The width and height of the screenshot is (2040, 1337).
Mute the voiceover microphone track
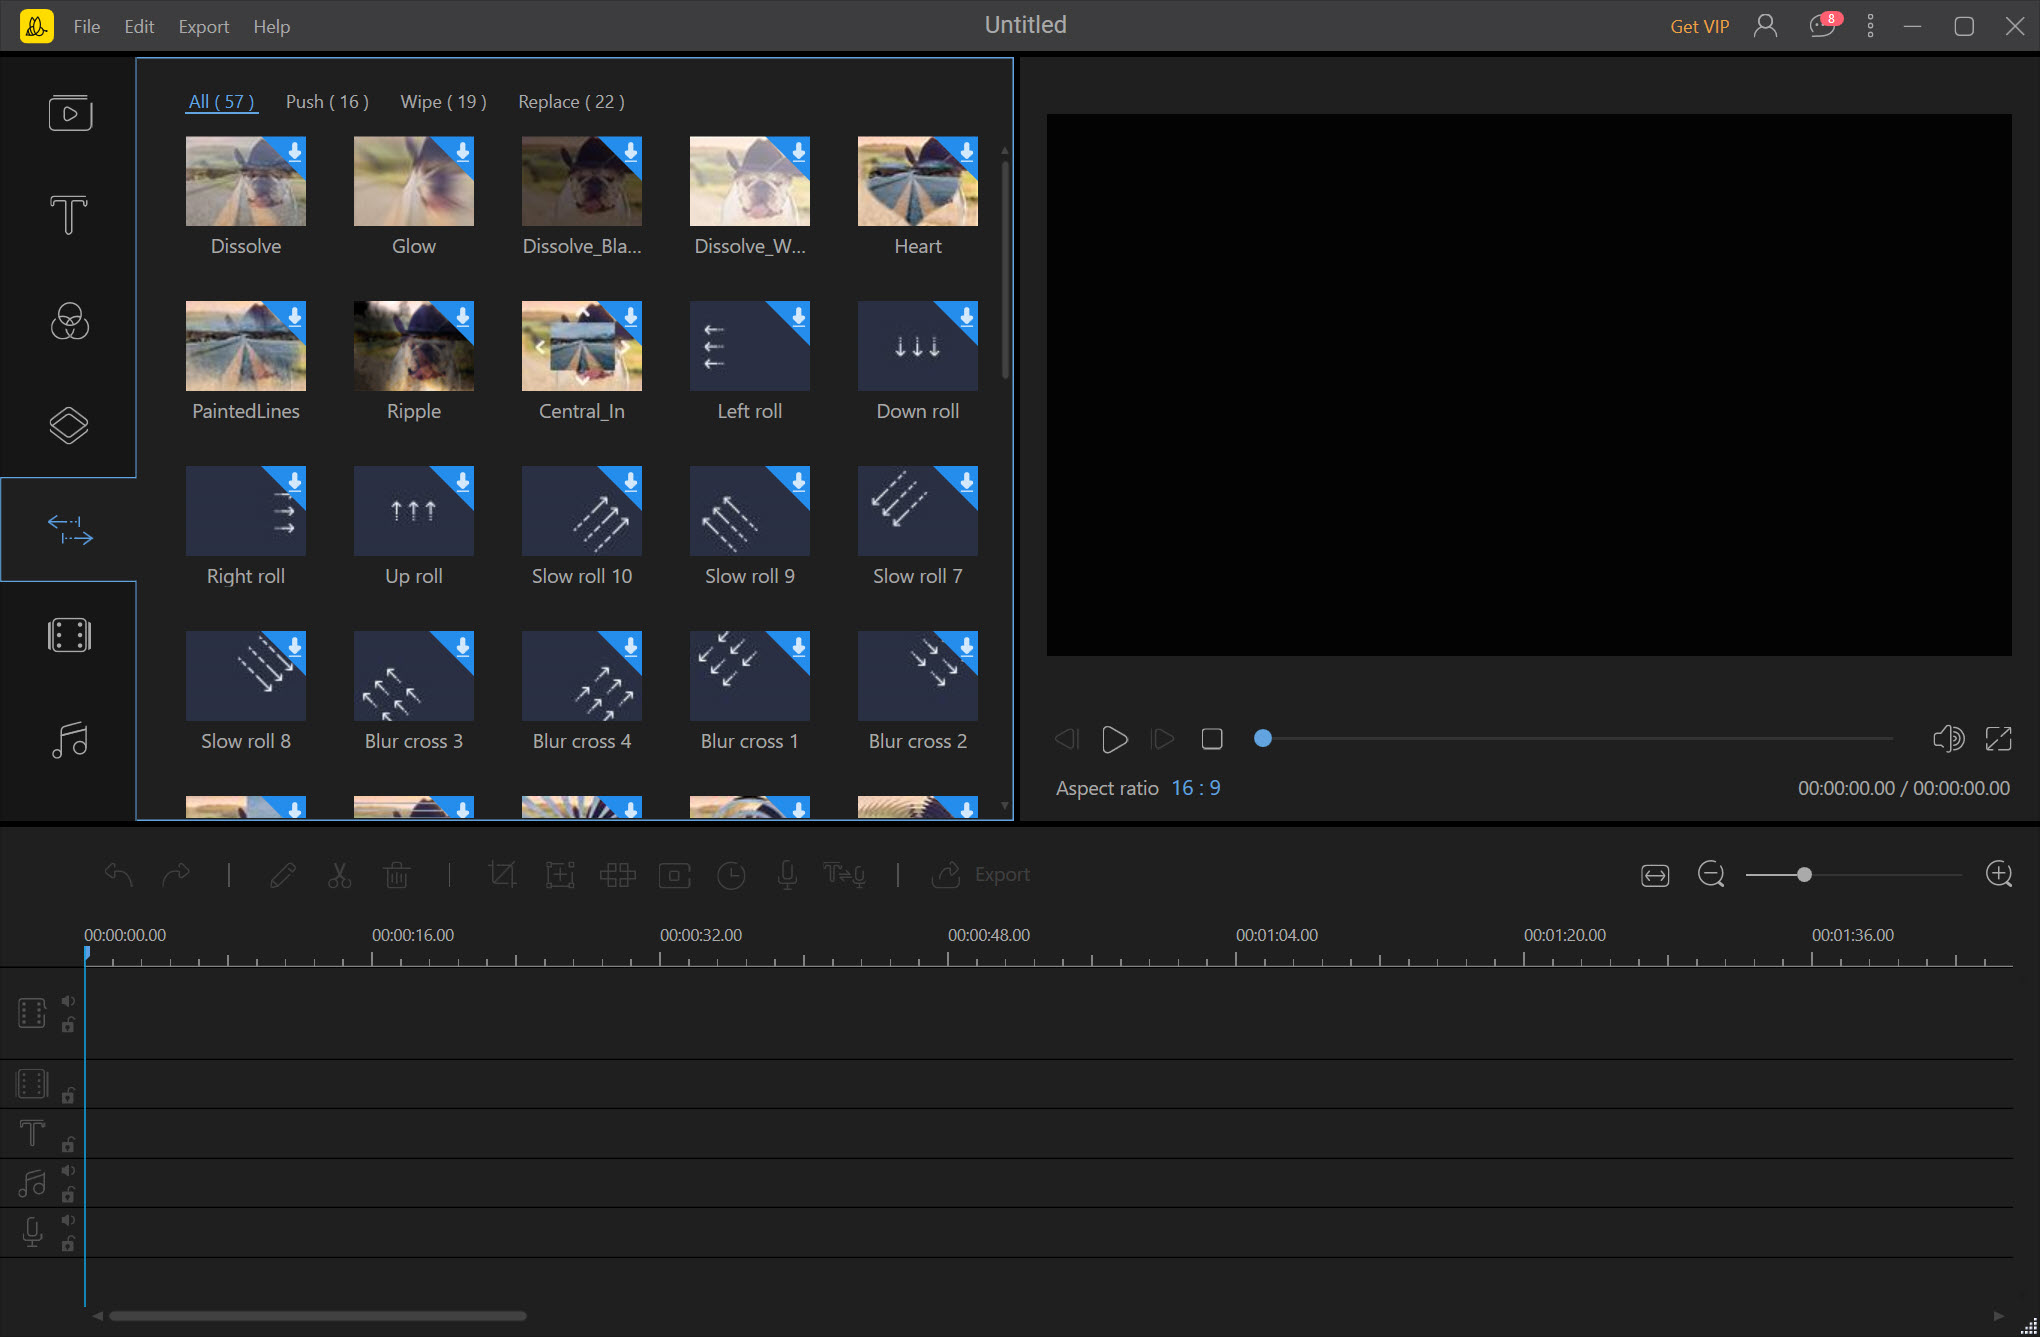68,1220
